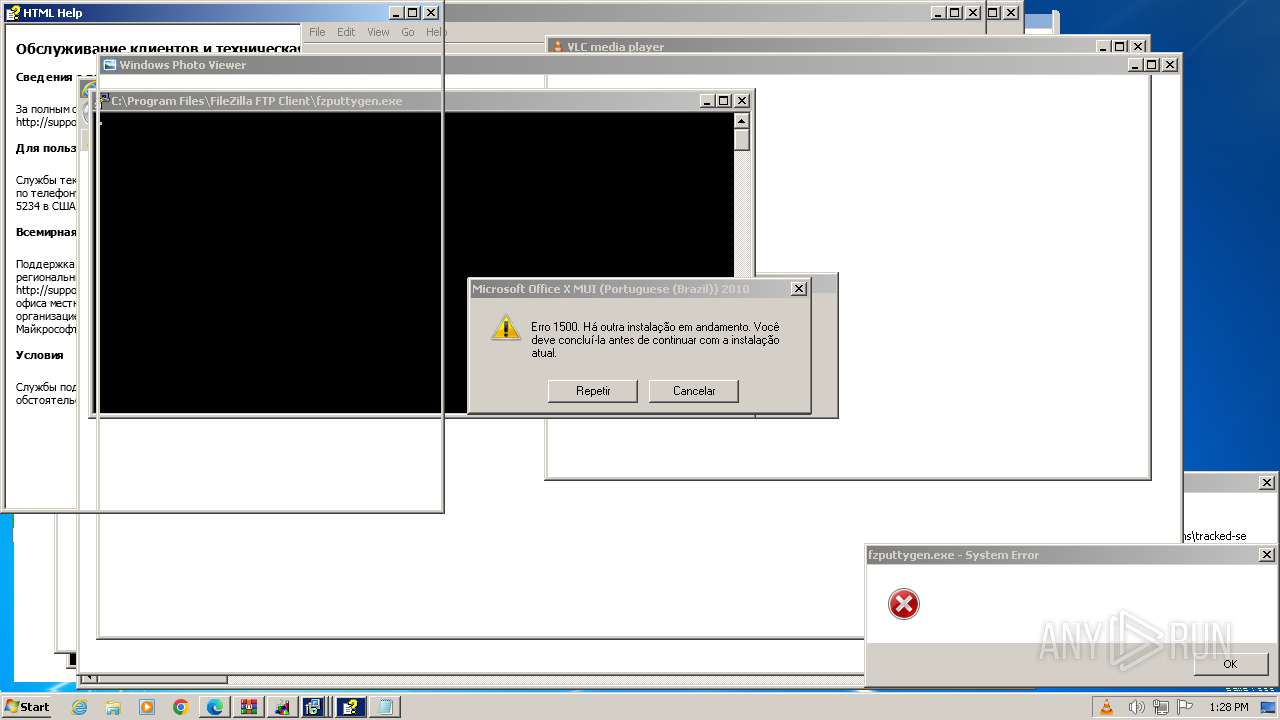Minimize the fzputtygen.exe console window
This screenshot has height=720, width=1280.
[706, 101]
